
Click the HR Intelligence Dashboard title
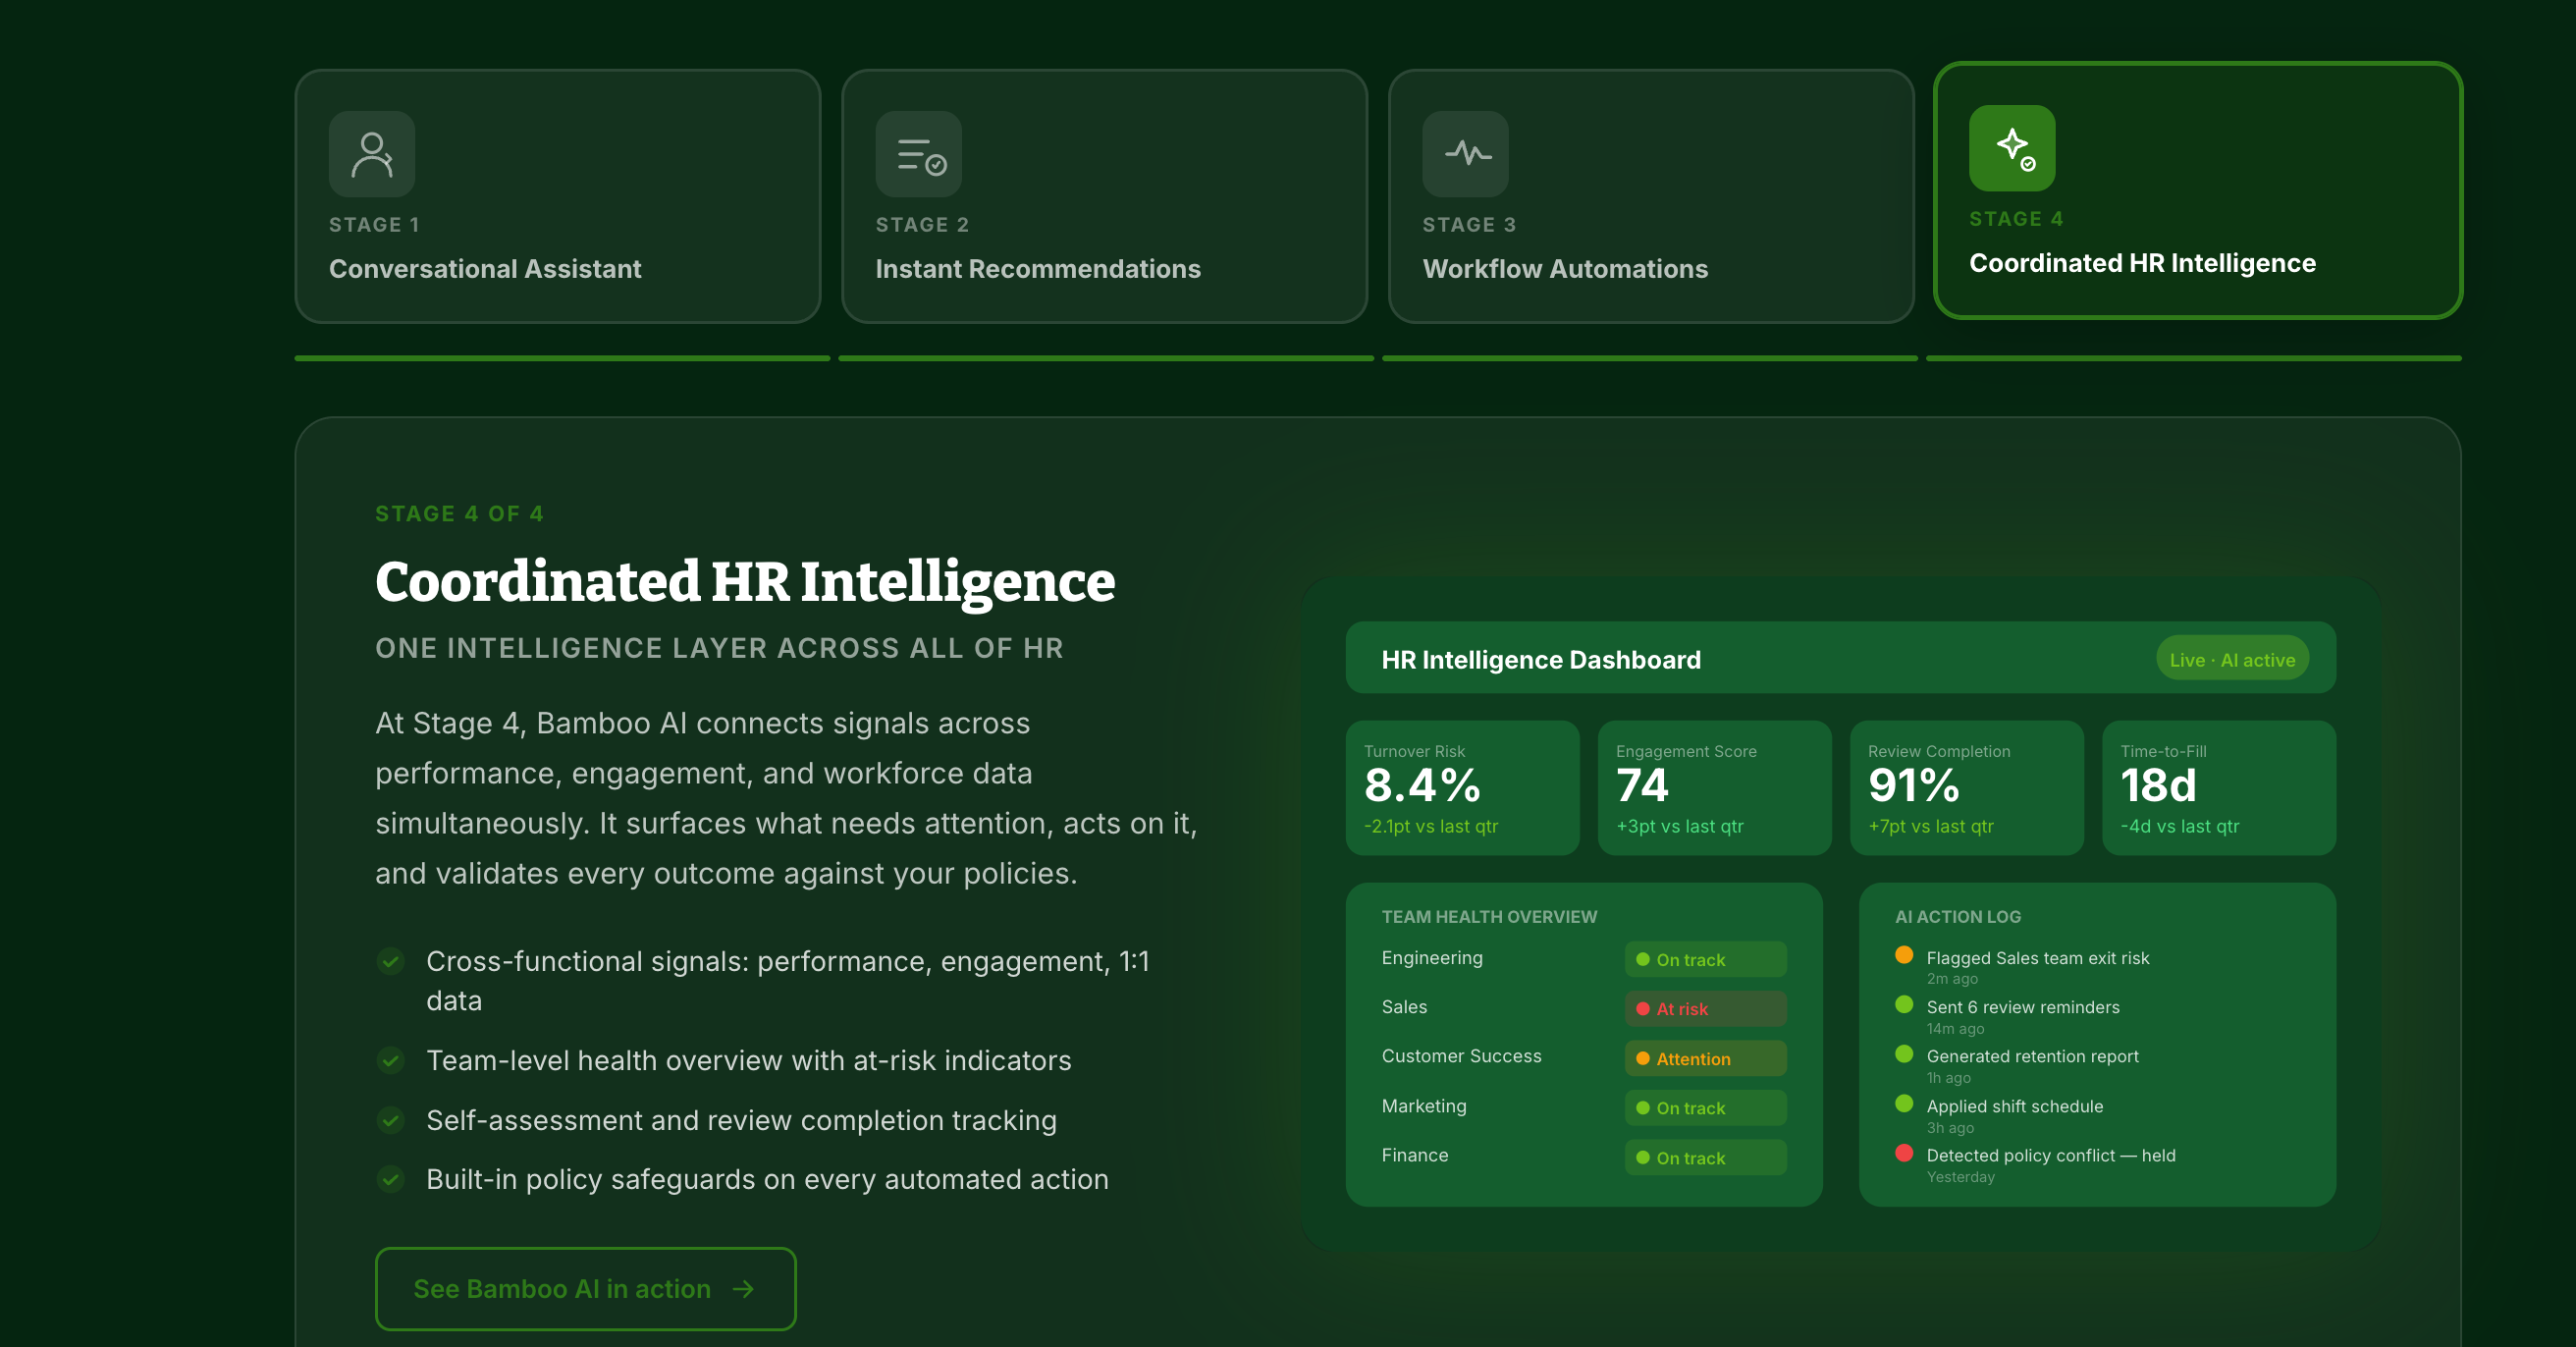point(1540,659)
